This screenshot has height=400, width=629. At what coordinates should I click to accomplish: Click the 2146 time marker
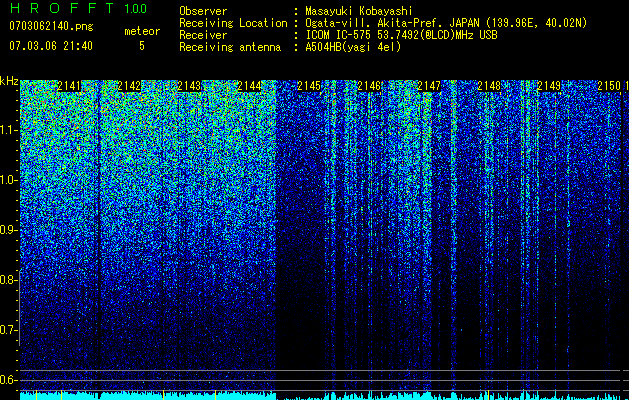pos(369,86)
